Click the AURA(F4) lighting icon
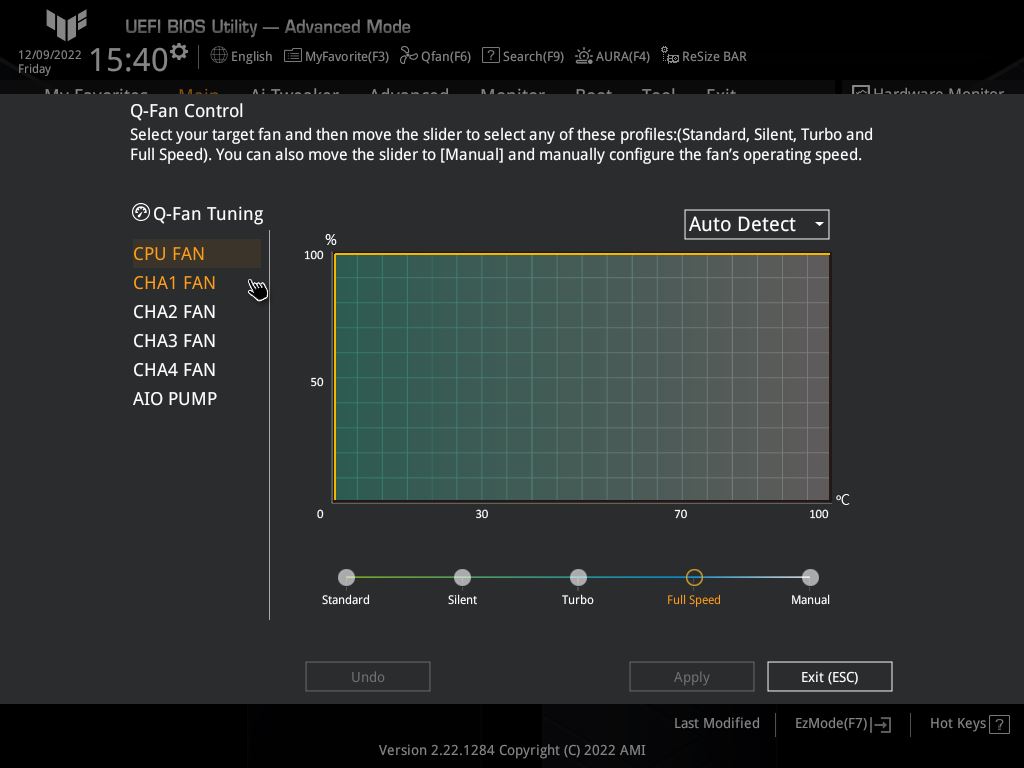Viewport: 1024px width, 768px height. click(x=583, y=56)
